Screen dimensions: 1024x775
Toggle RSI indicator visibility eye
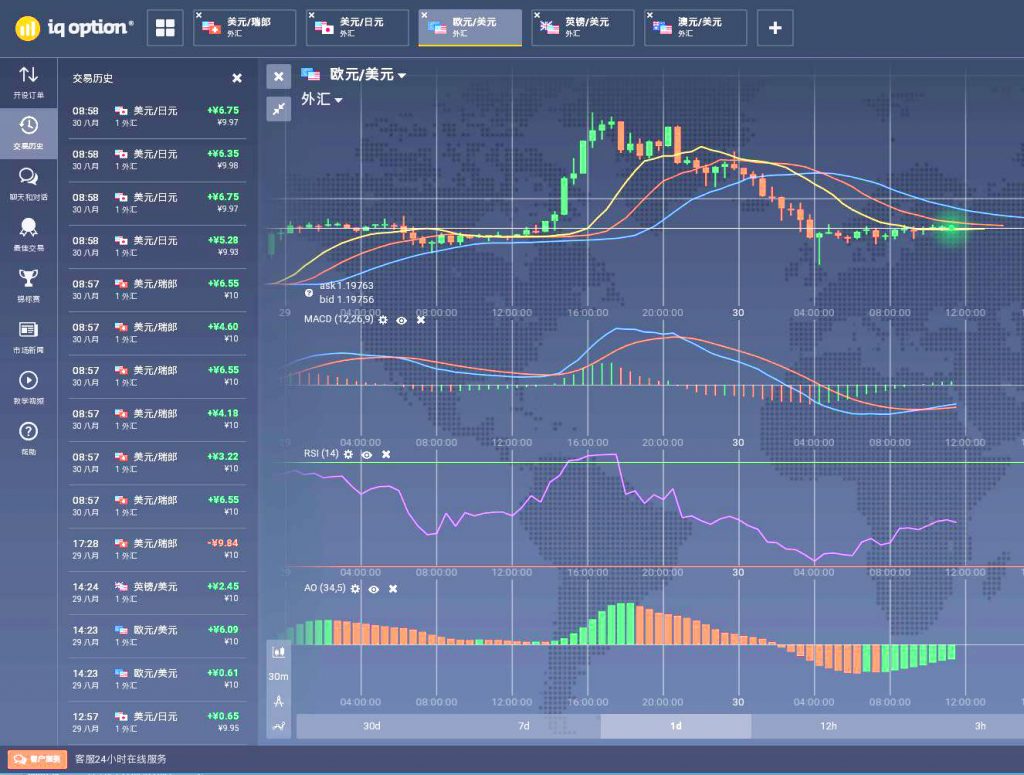(x=367, y=454)
